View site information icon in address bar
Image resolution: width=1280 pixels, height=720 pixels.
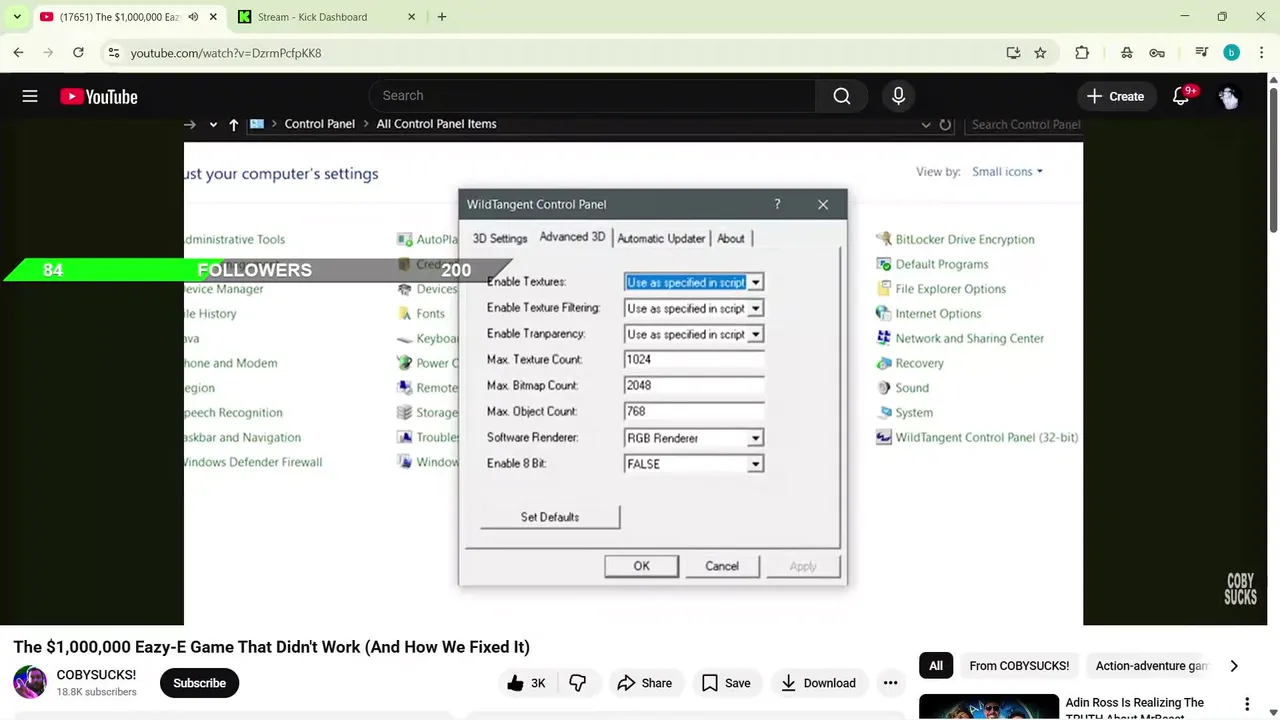click(113, 53)
